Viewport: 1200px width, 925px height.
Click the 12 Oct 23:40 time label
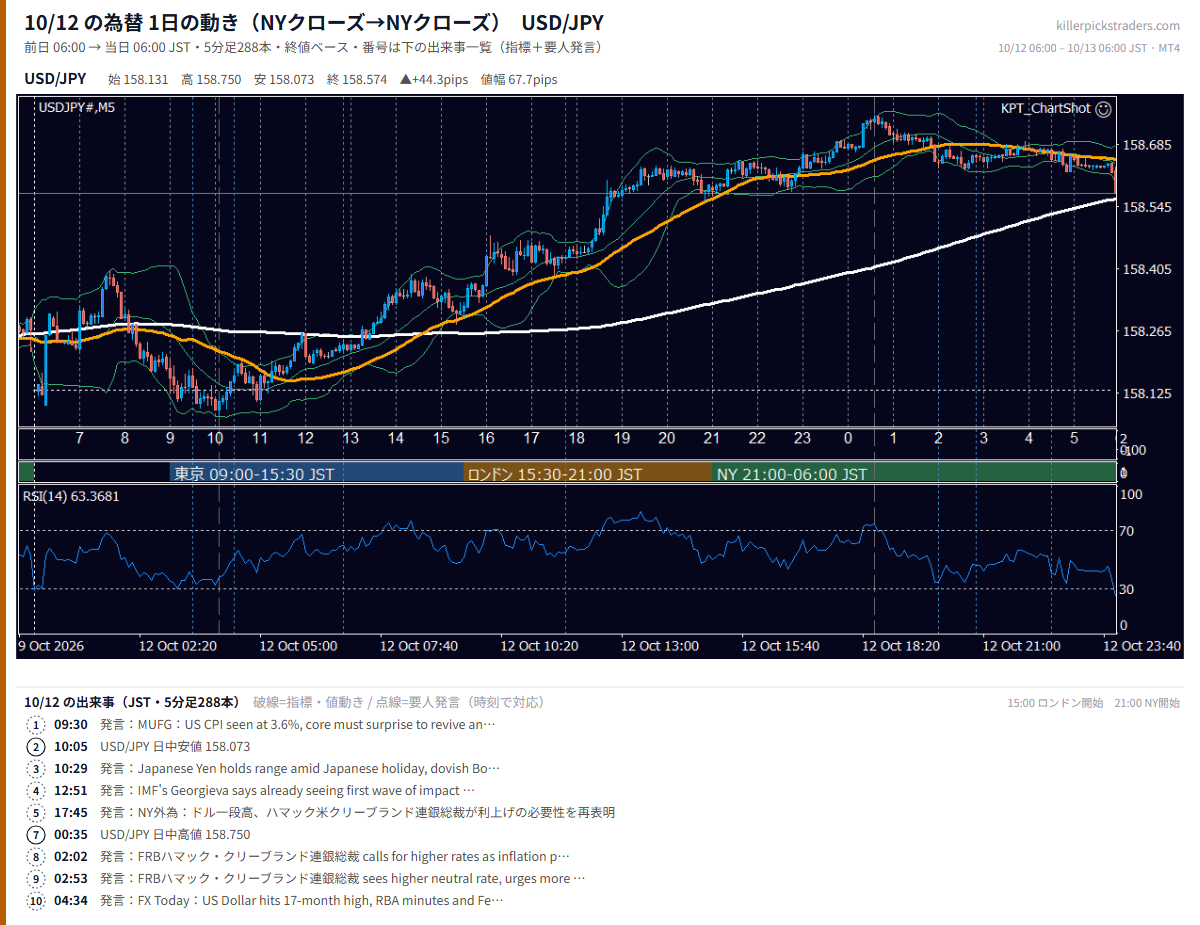tap(1142, 646)
